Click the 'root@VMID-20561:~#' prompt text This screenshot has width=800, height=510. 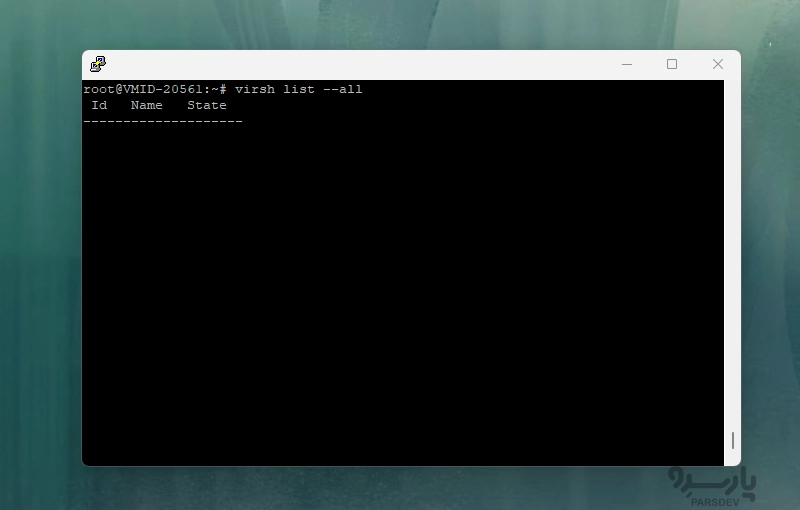pyautogui.click(x=155, y=89)
